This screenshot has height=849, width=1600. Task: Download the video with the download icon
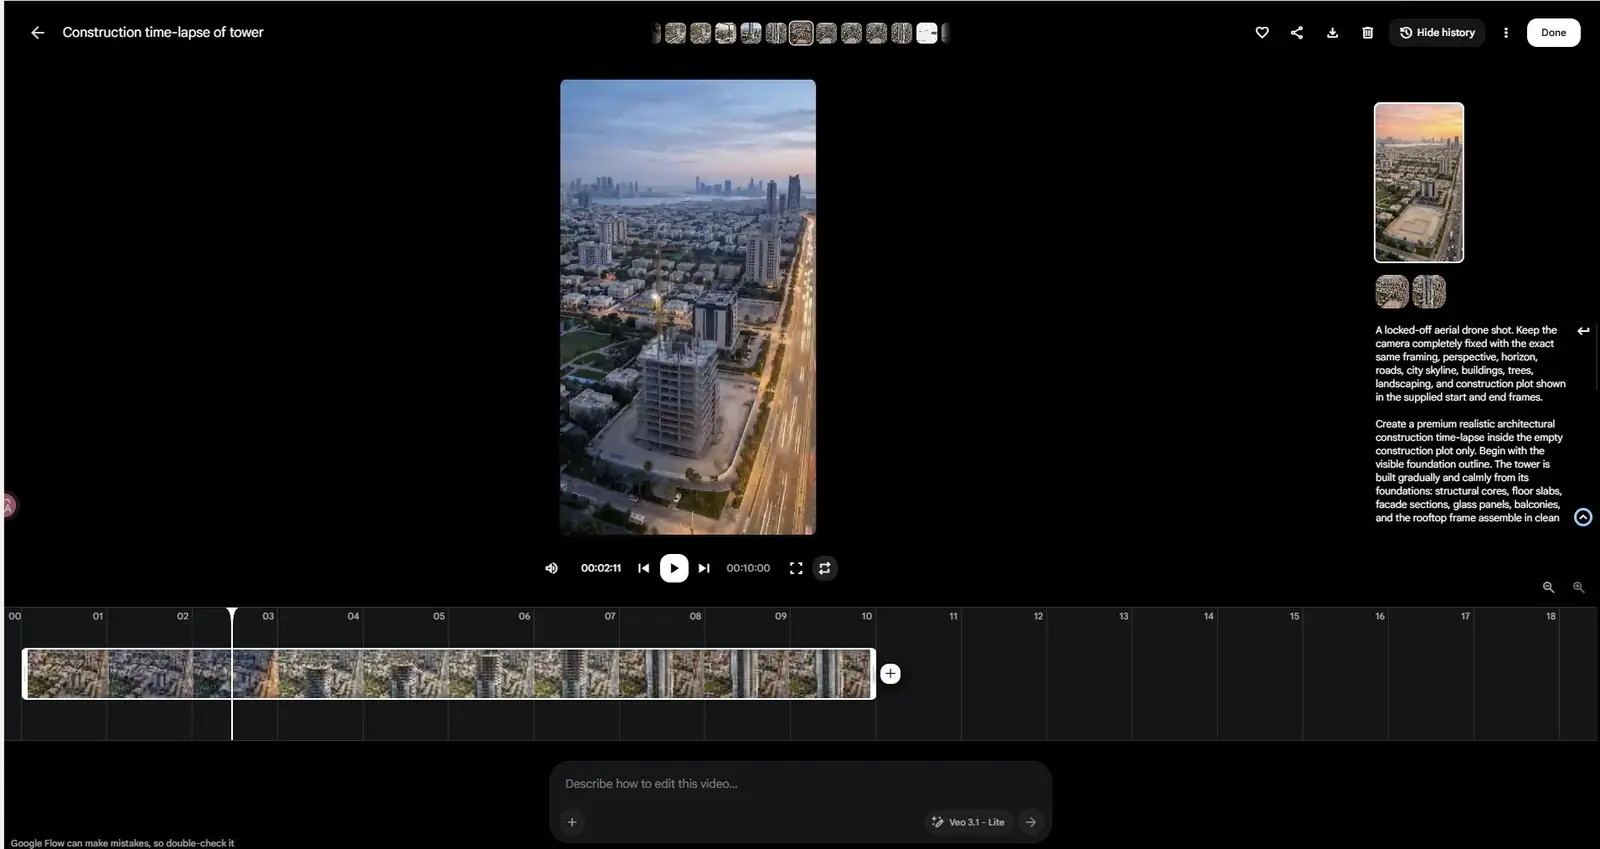1332,33
